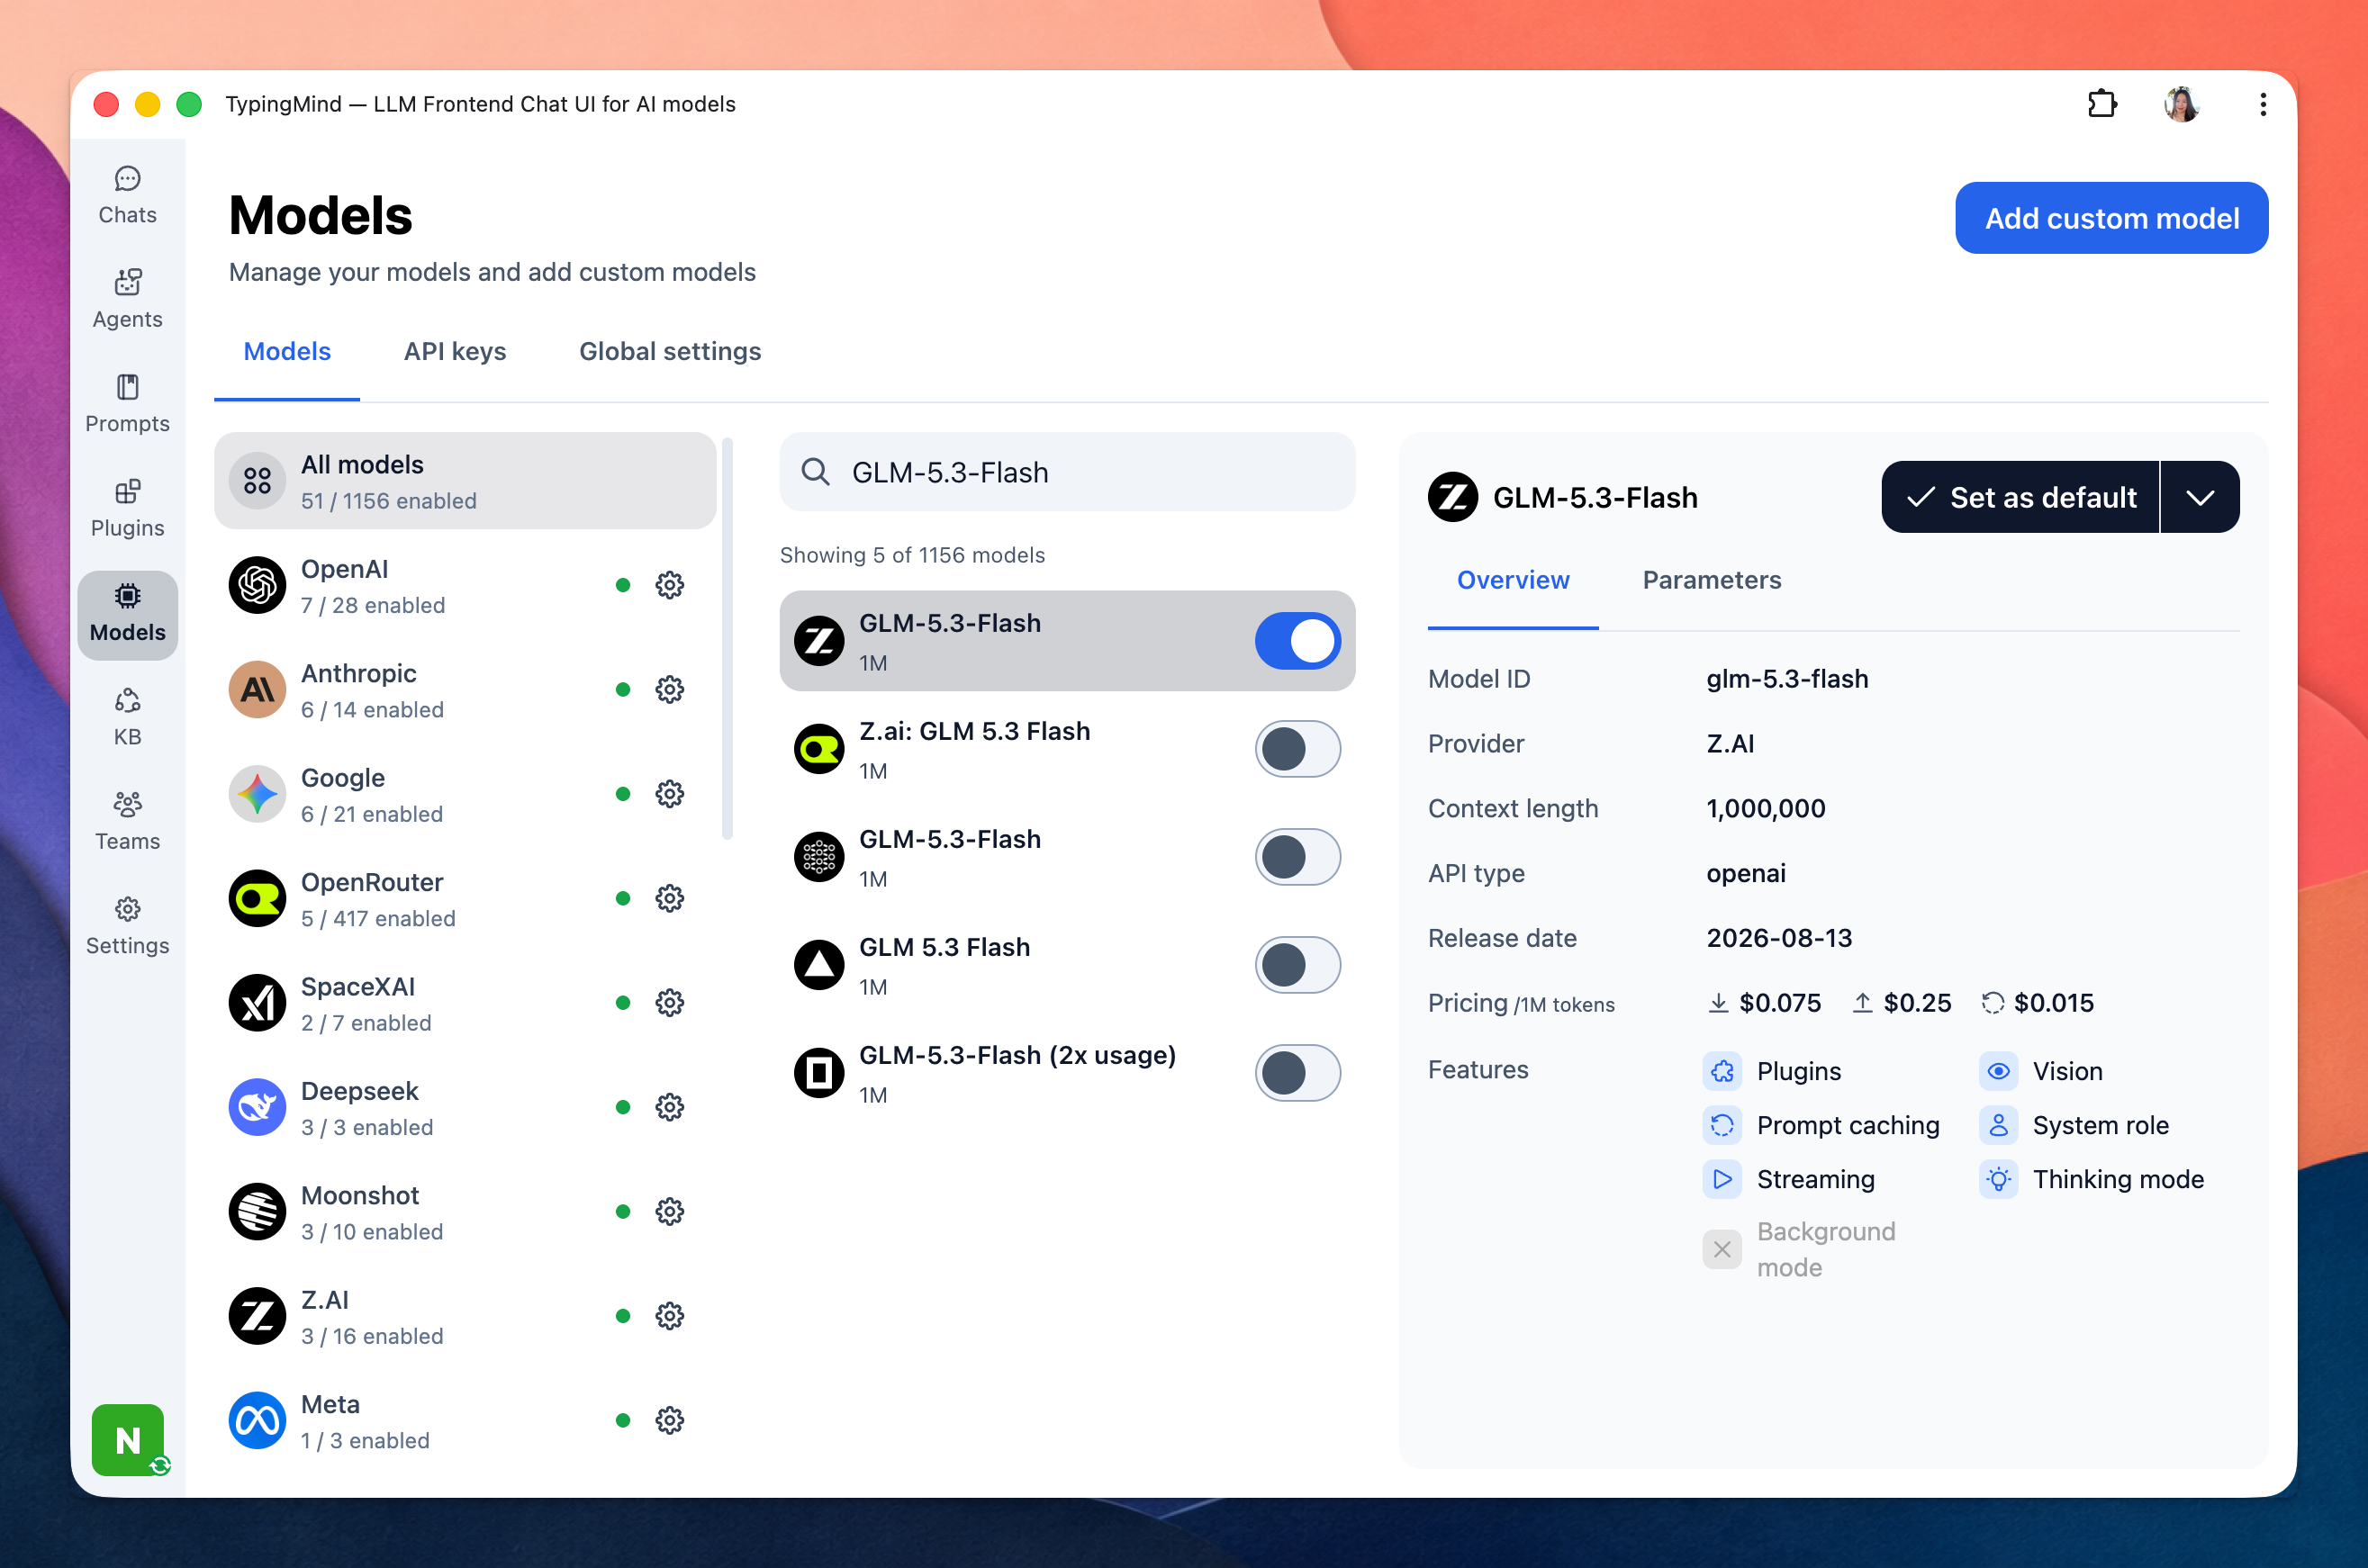2368x1568 pixels.
Task: Click the user profile avatar
Action: pos(2181,104)
